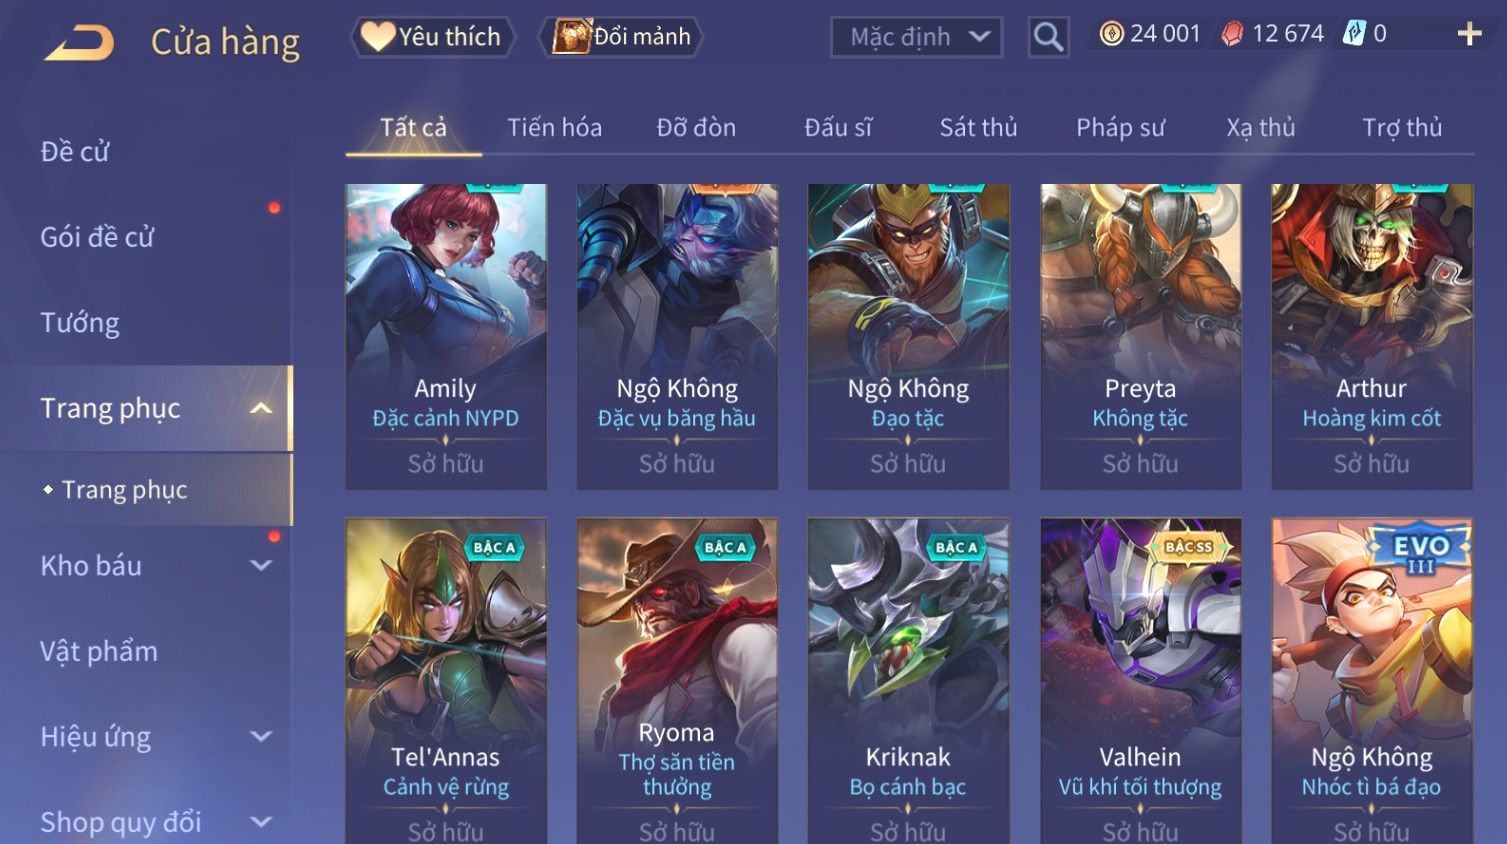Switch to the Tiến hóa tab
This screenshot has height=844, width=1507.
click(554, 127)
